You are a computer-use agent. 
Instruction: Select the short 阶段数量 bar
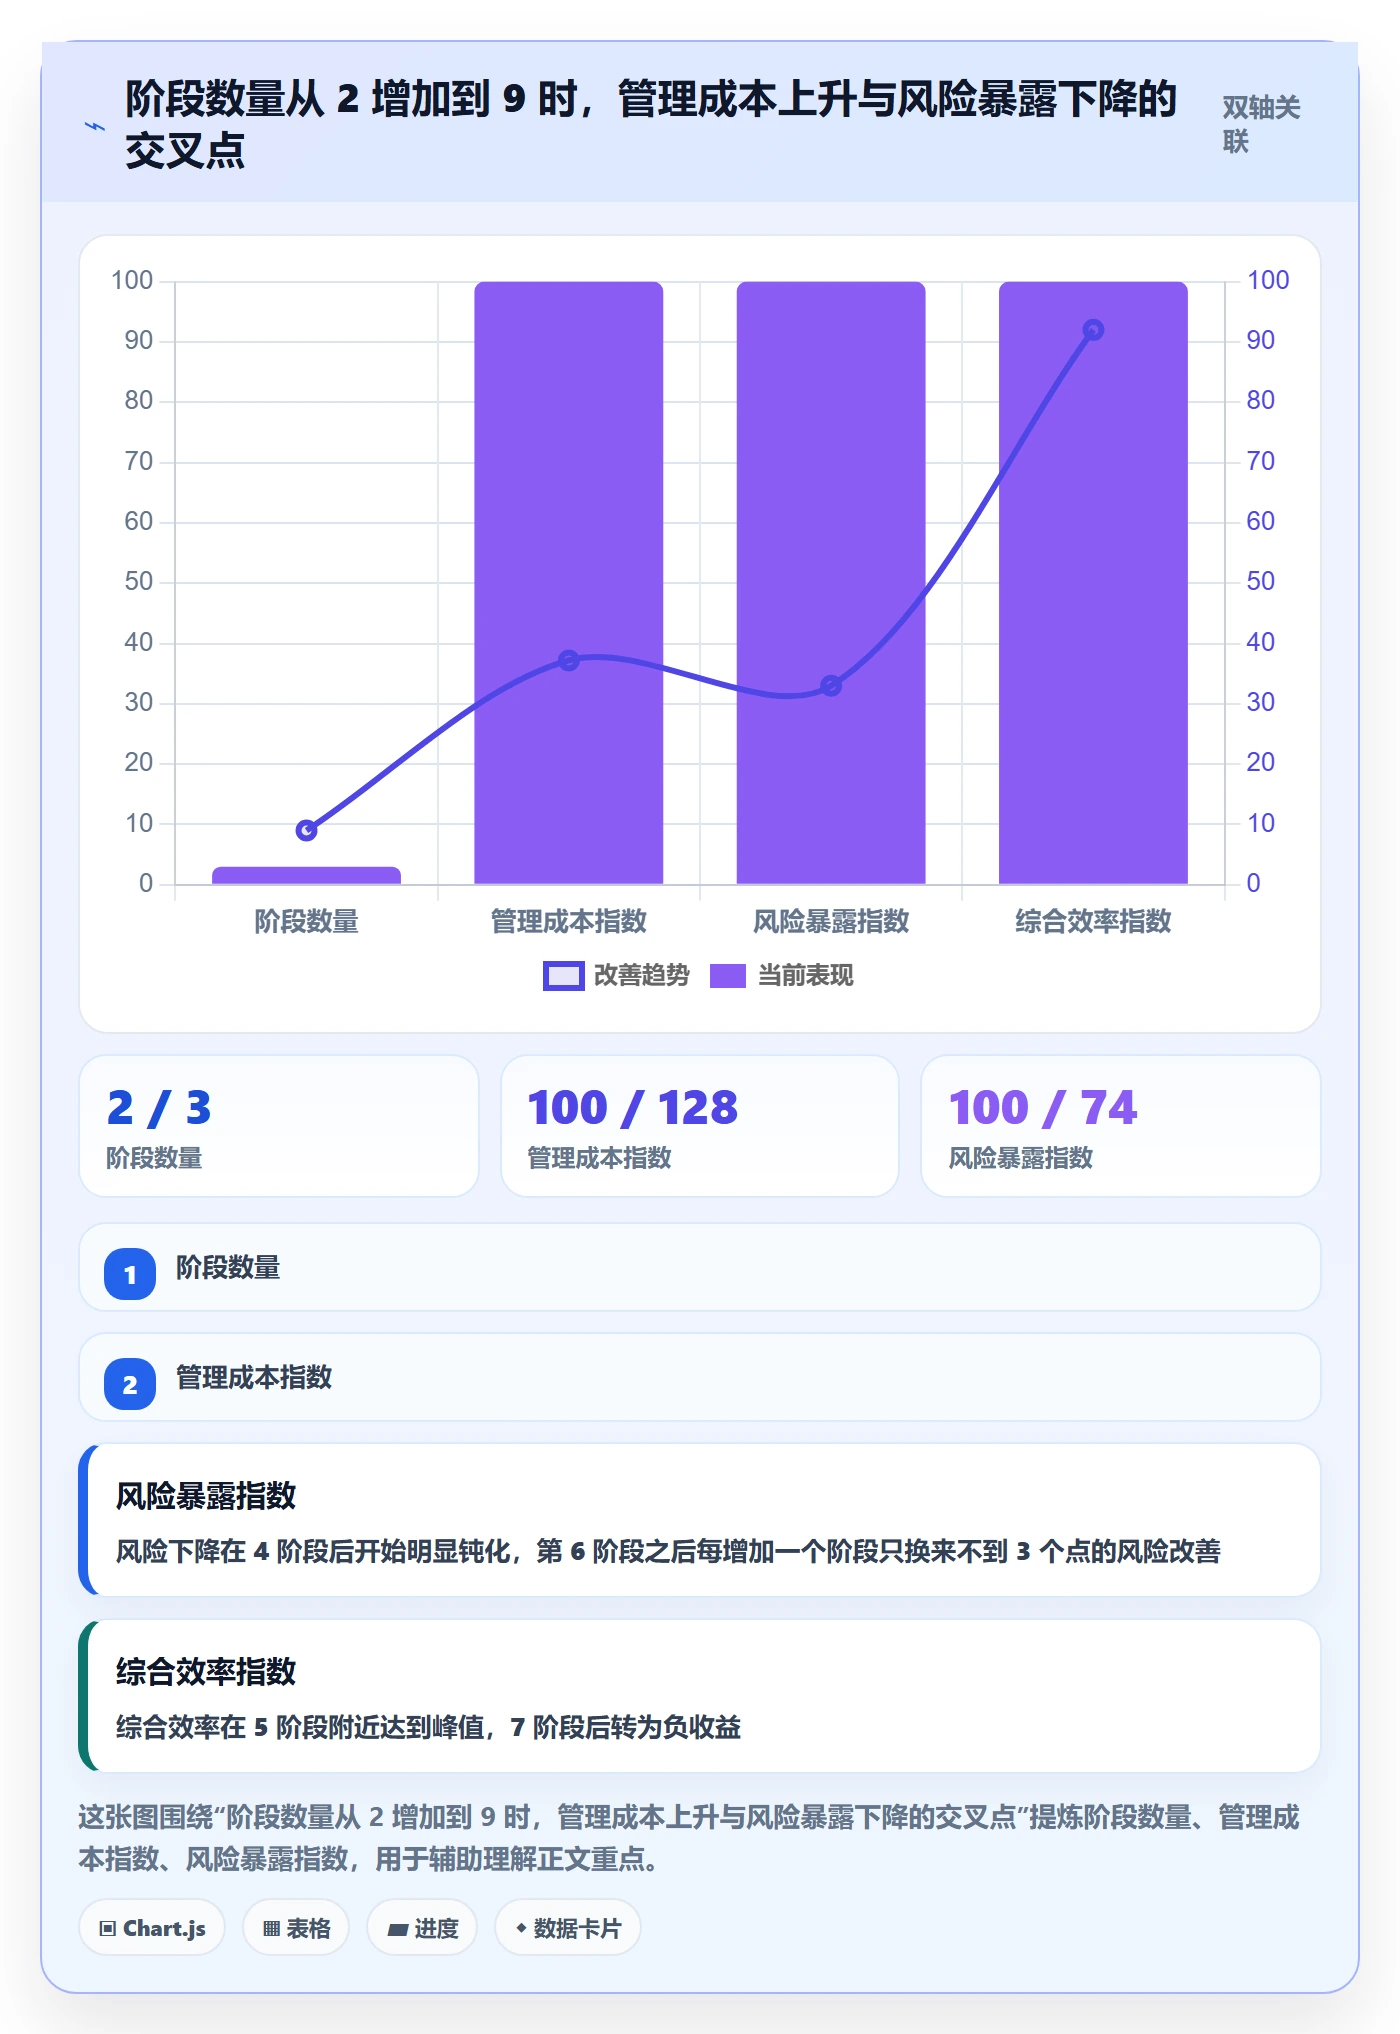[307, 876]
